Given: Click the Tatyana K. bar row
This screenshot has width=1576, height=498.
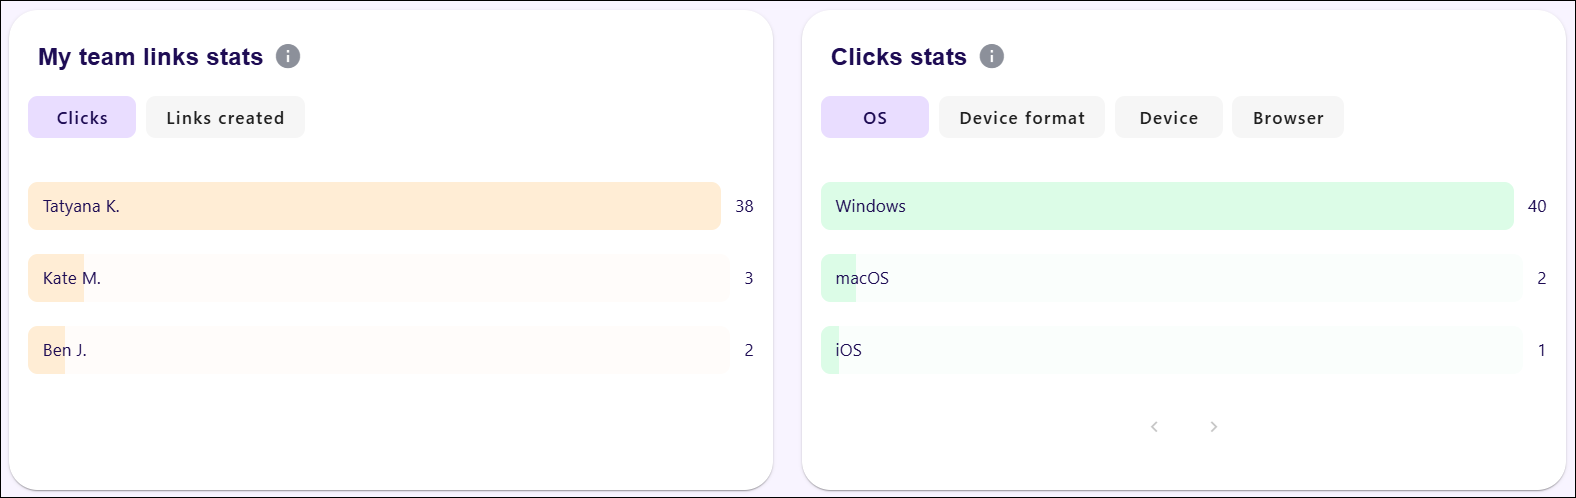Looking at the screenshot, I should point(374,206).
